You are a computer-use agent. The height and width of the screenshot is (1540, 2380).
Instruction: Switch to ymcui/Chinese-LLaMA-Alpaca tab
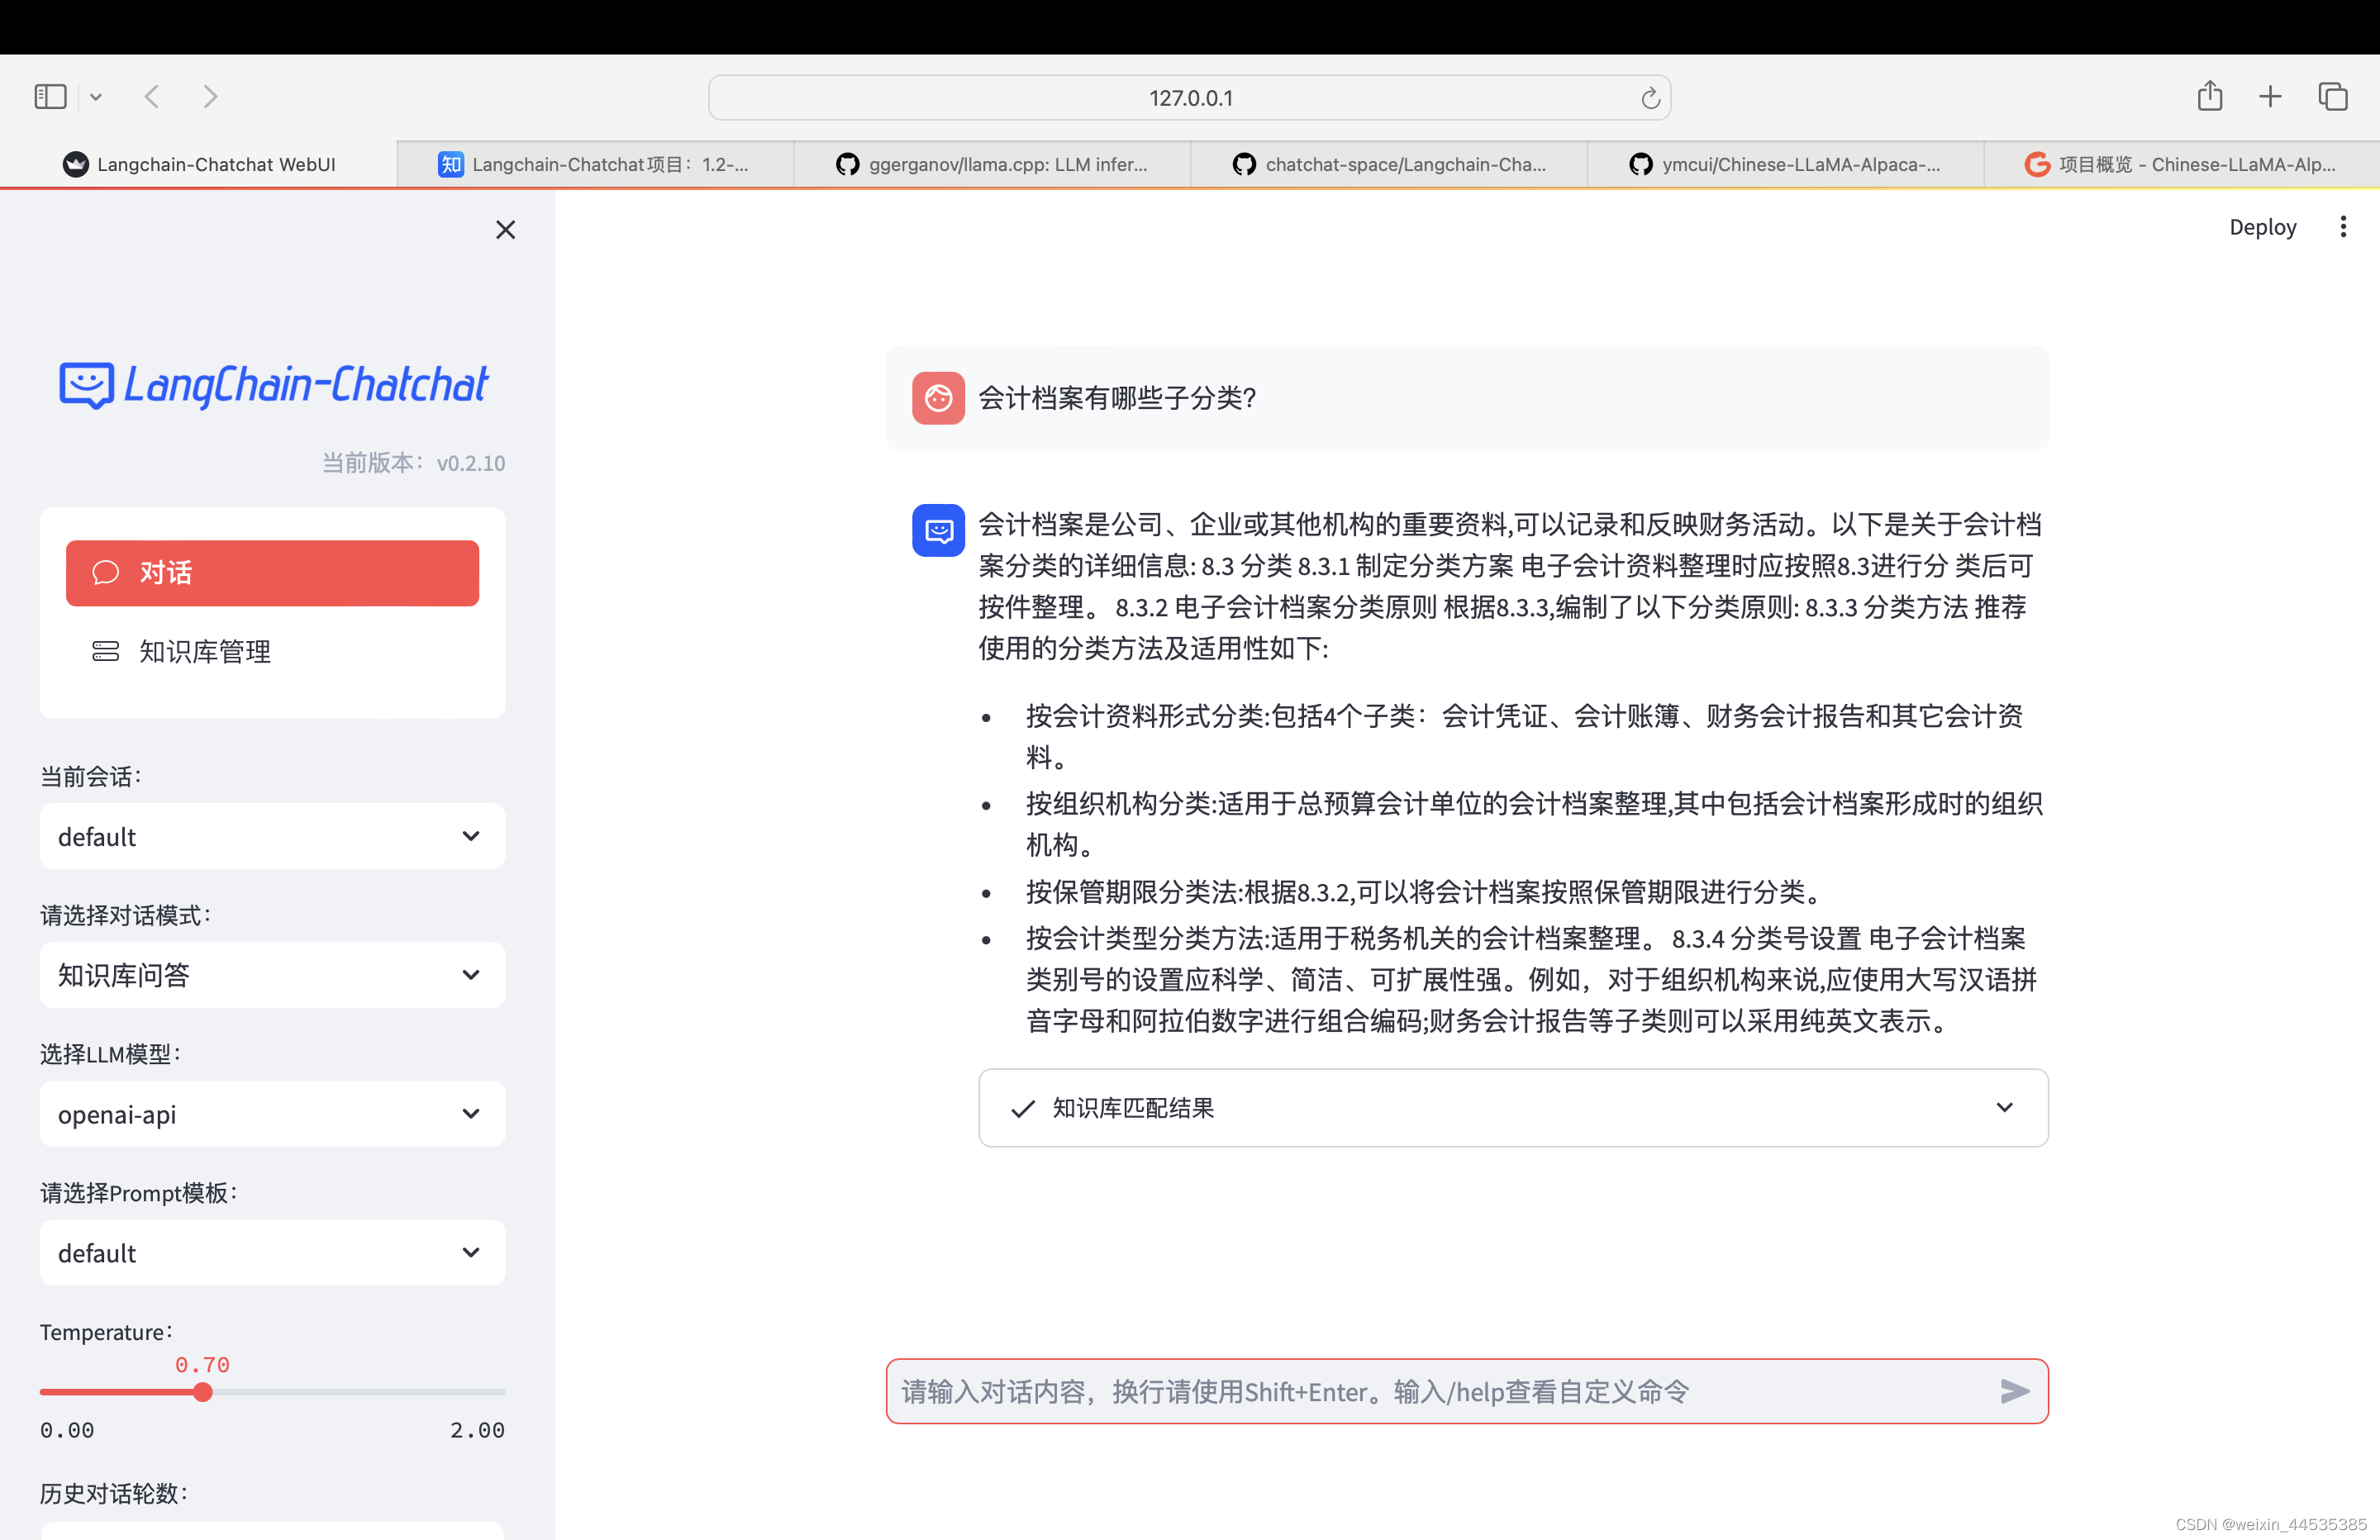(1786, 164)
